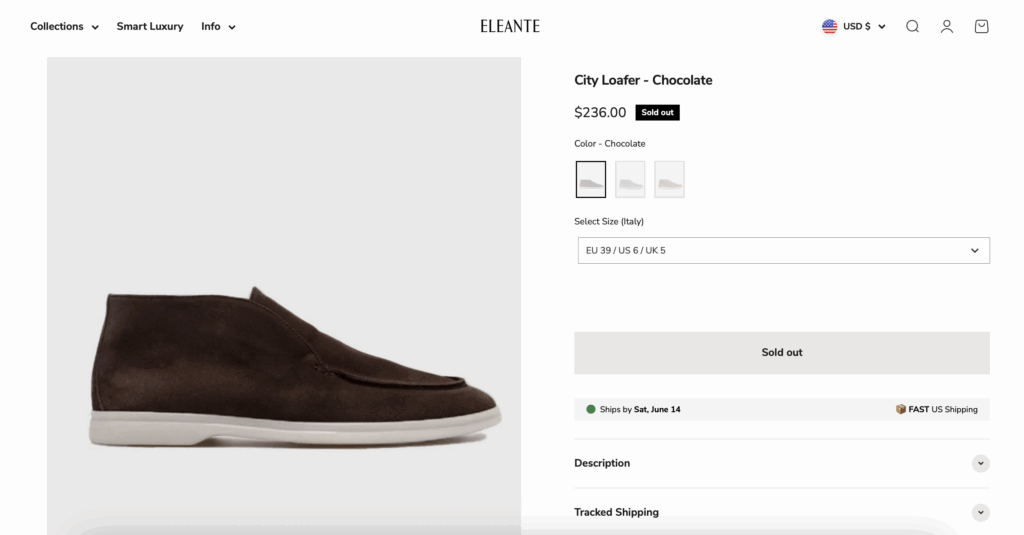Click the US flag currency icon
The image size is (1024, 535).
(830, 27)
